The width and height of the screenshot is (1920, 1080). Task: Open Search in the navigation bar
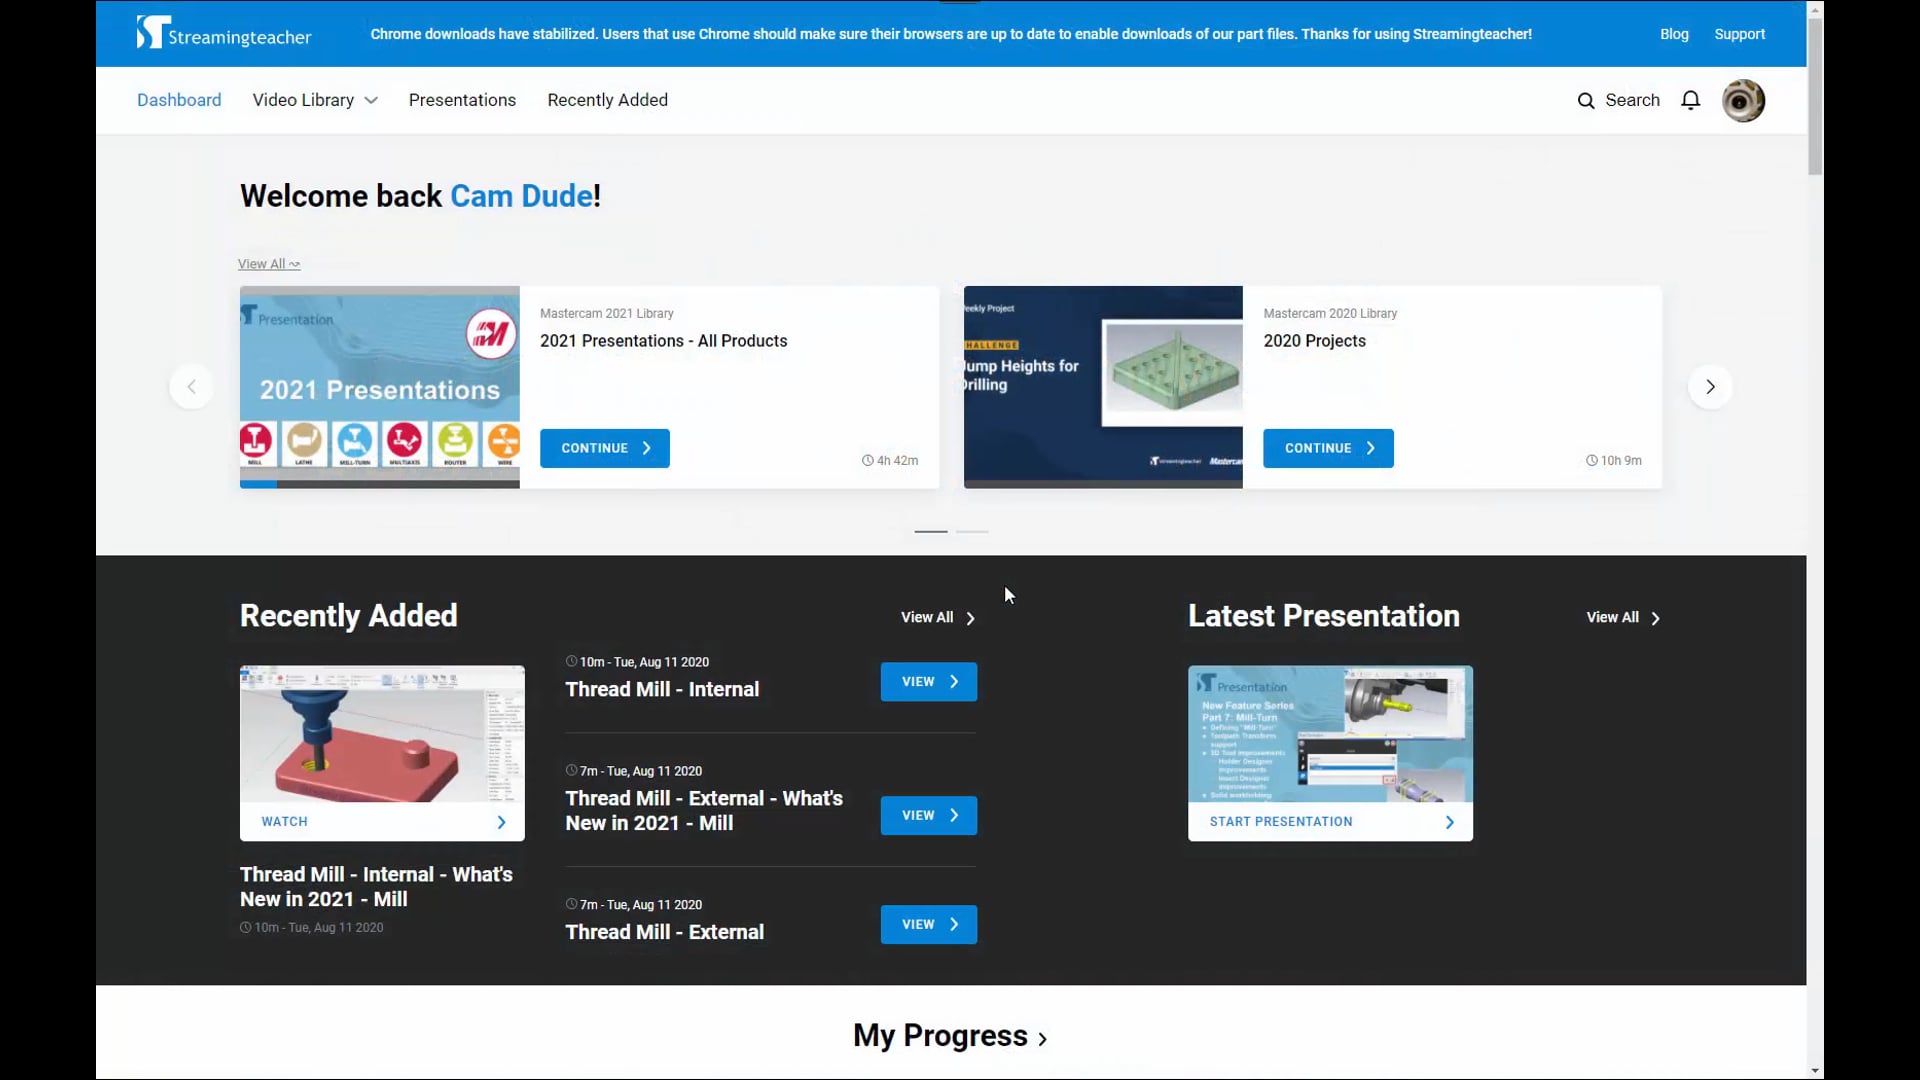[x=1618, y=100]
